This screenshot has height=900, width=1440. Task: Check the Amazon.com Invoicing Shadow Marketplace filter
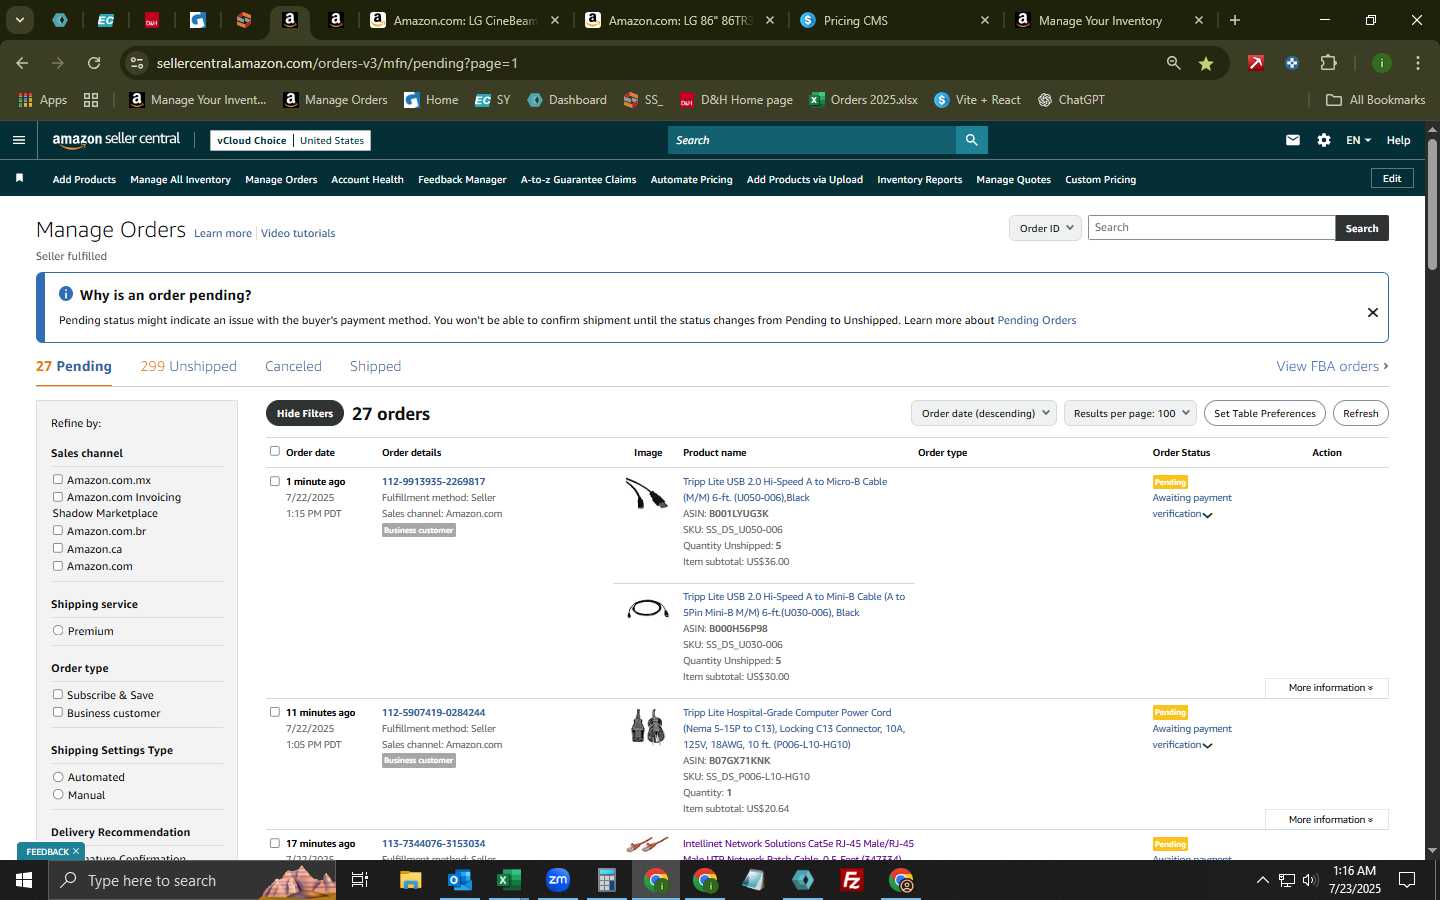click(x=58, y=497)
